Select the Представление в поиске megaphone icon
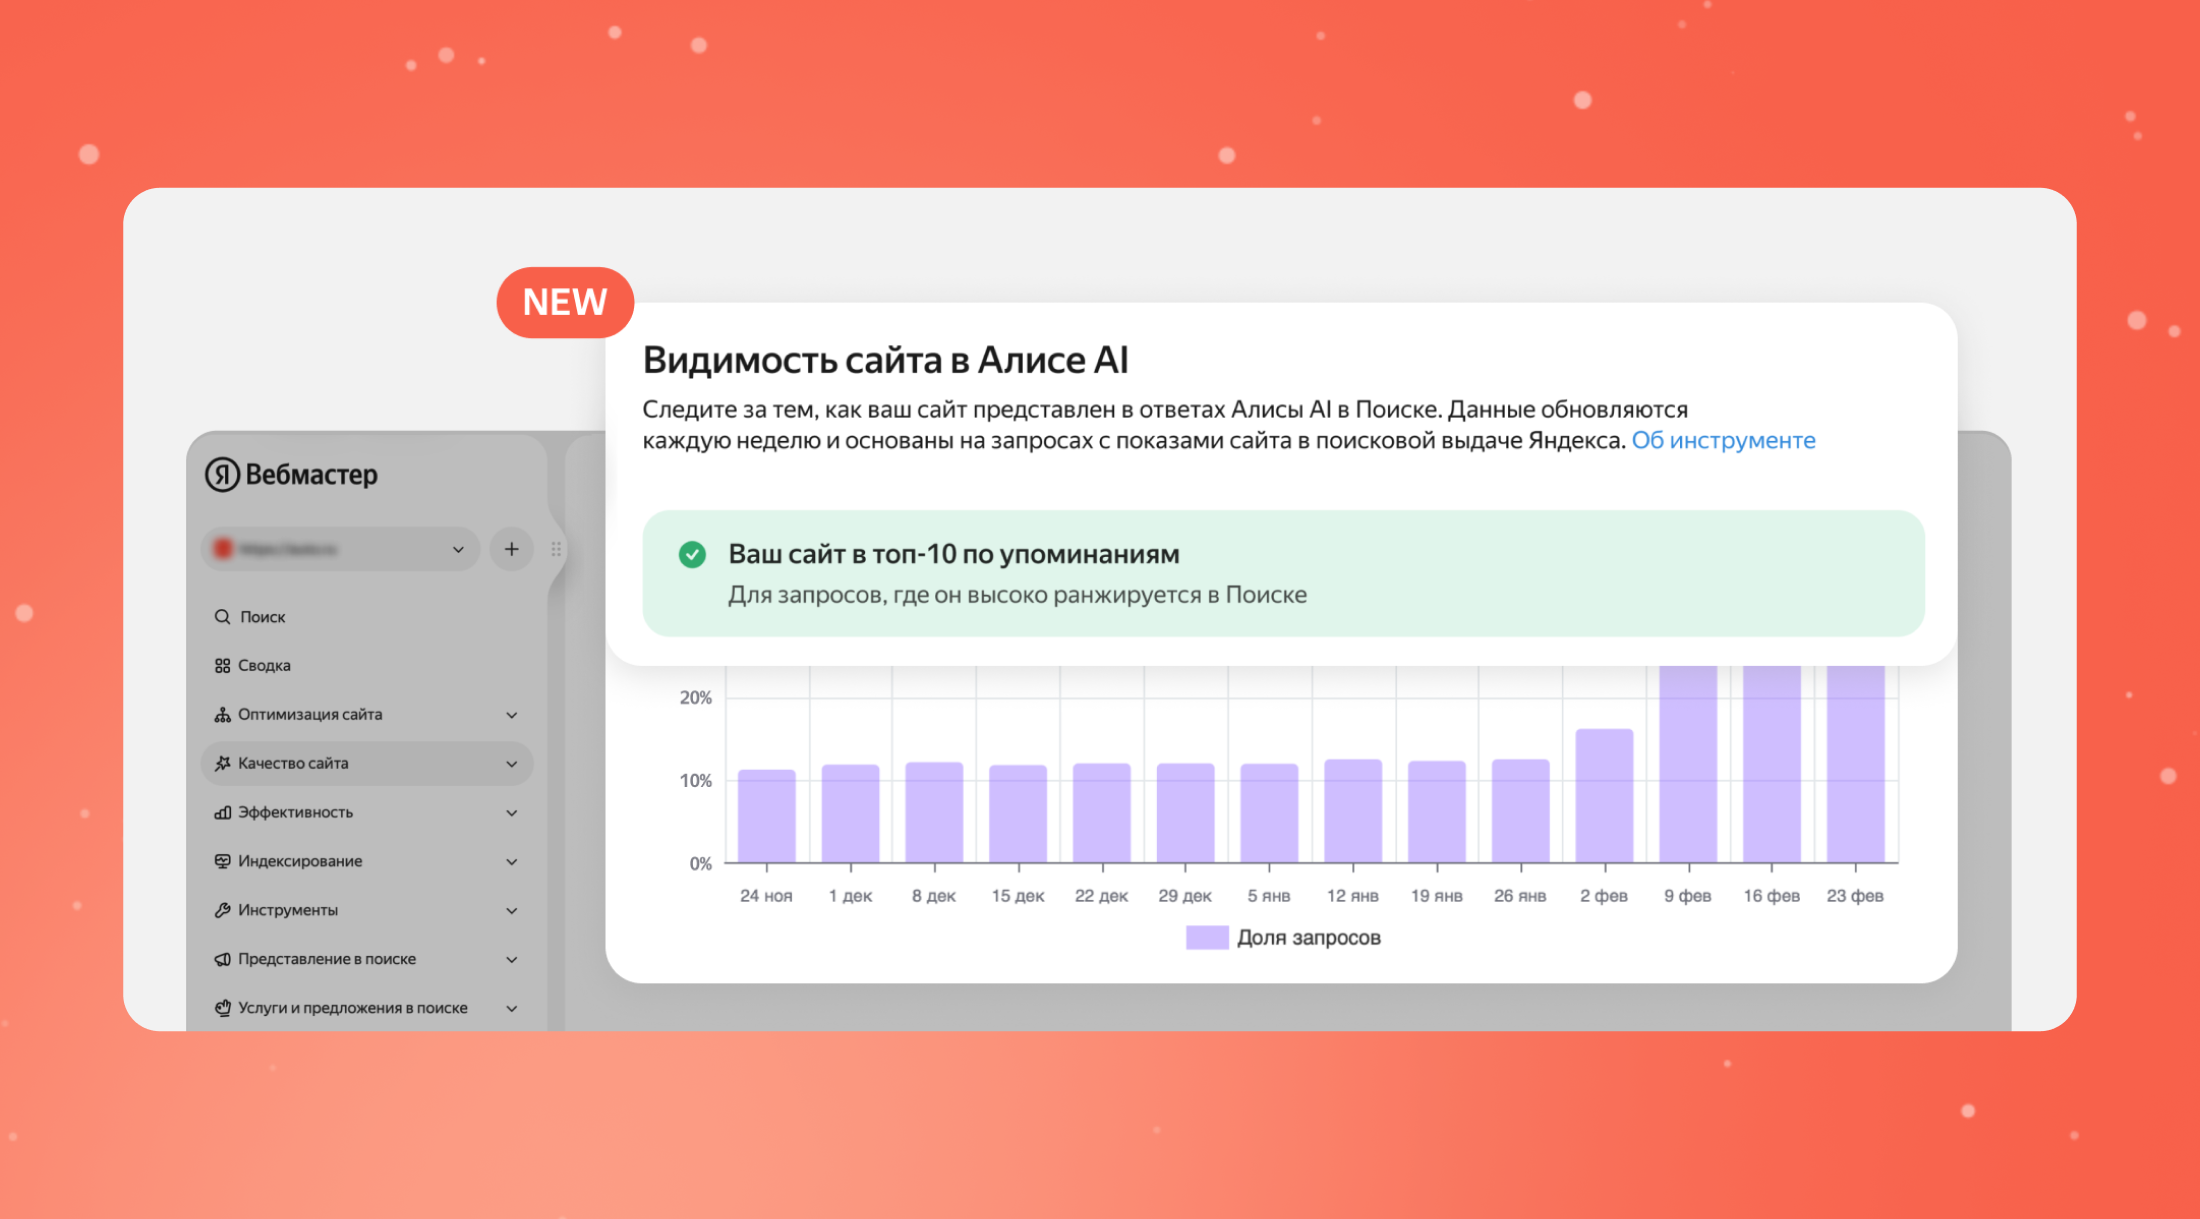 point(222,958)
